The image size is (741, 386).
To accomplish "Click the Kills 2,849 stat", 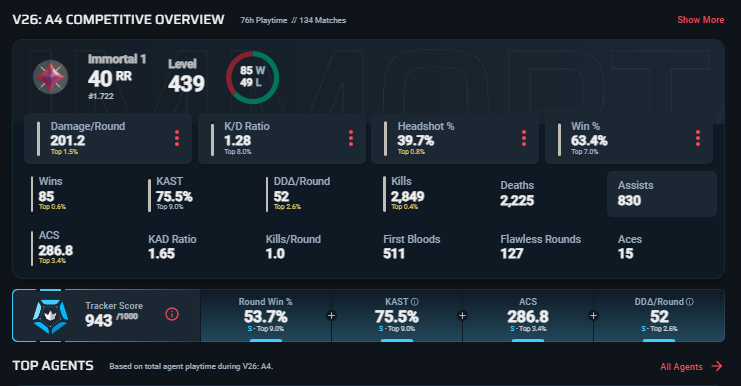I will point(405,194).
